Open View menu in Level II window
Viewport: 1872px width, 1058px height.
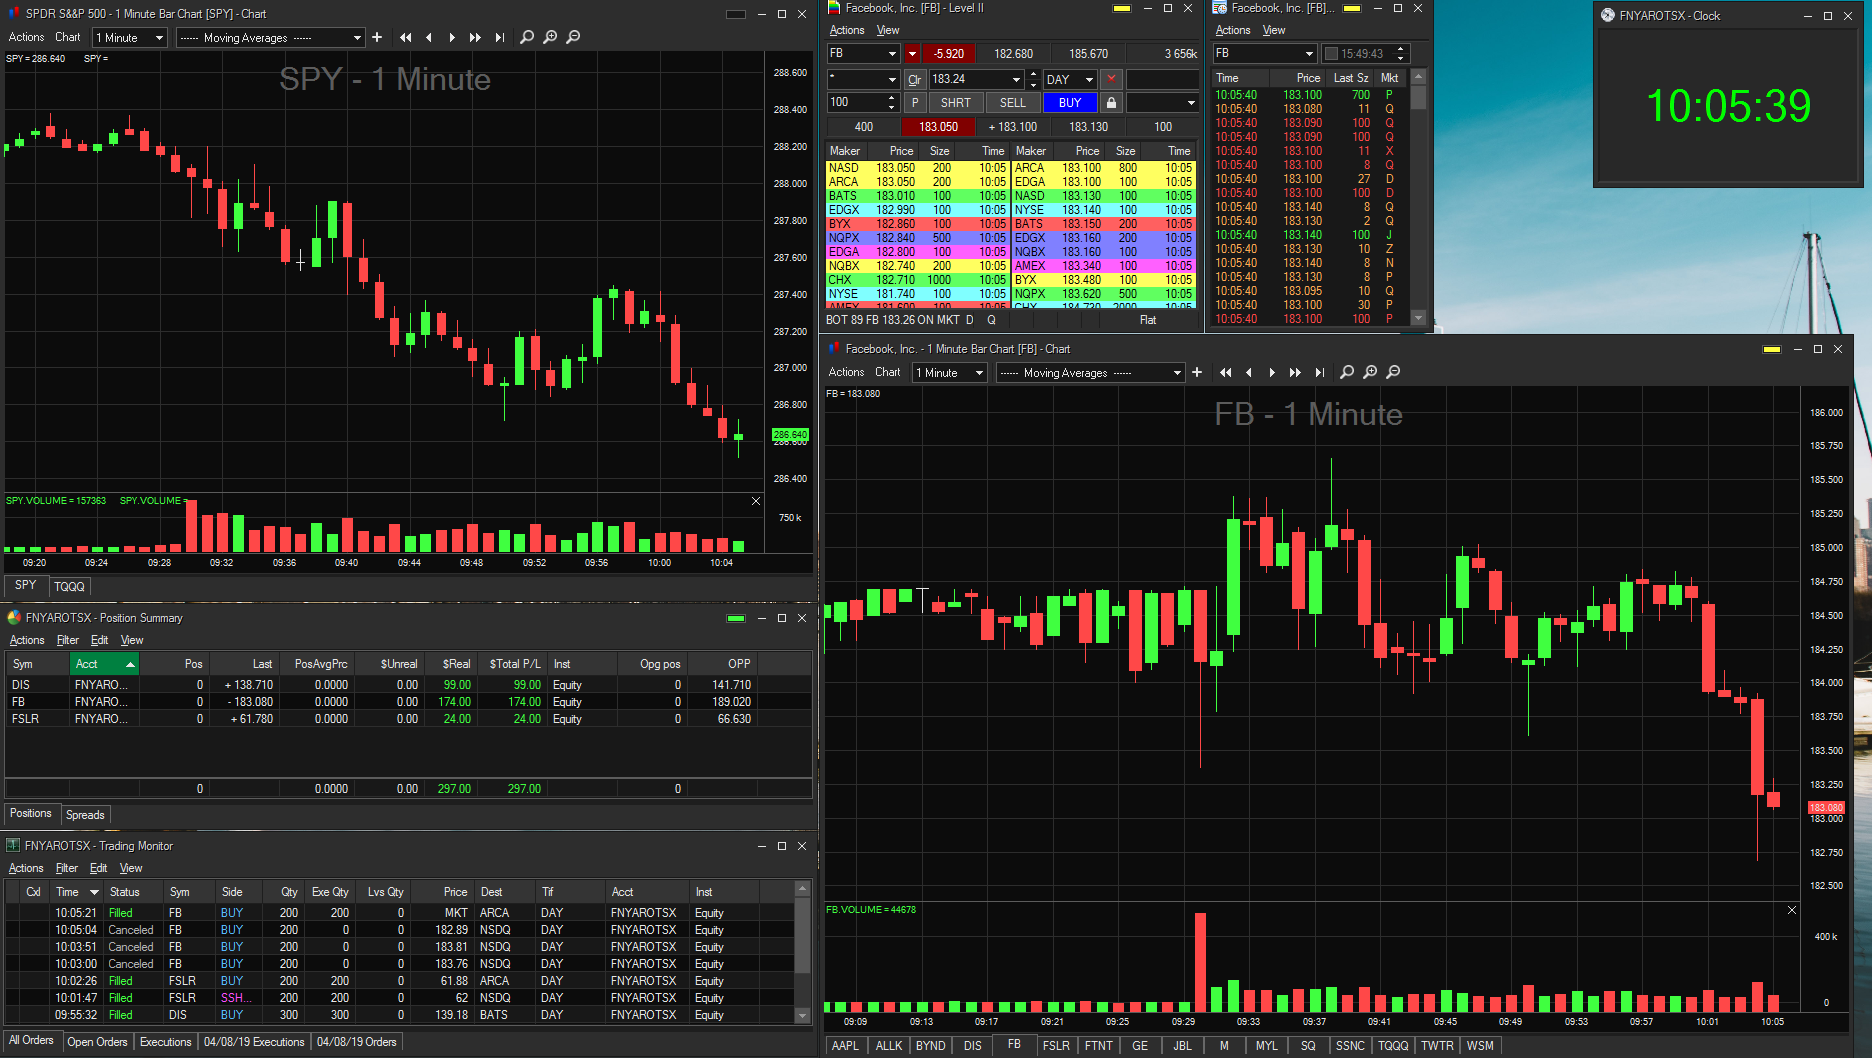pyautogui.click(x=888, y=30)
